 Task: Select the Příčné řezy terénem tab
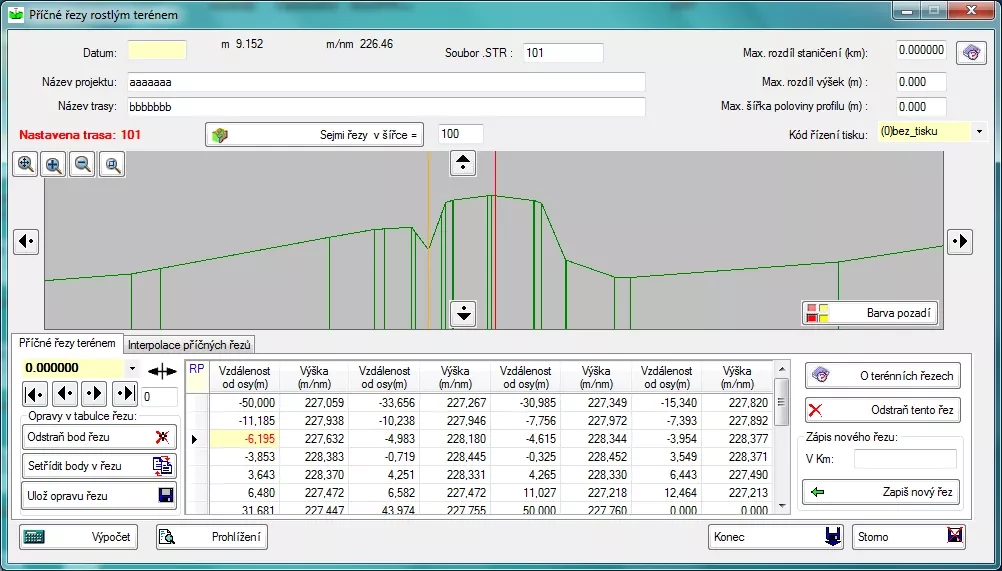coord(68,343)
